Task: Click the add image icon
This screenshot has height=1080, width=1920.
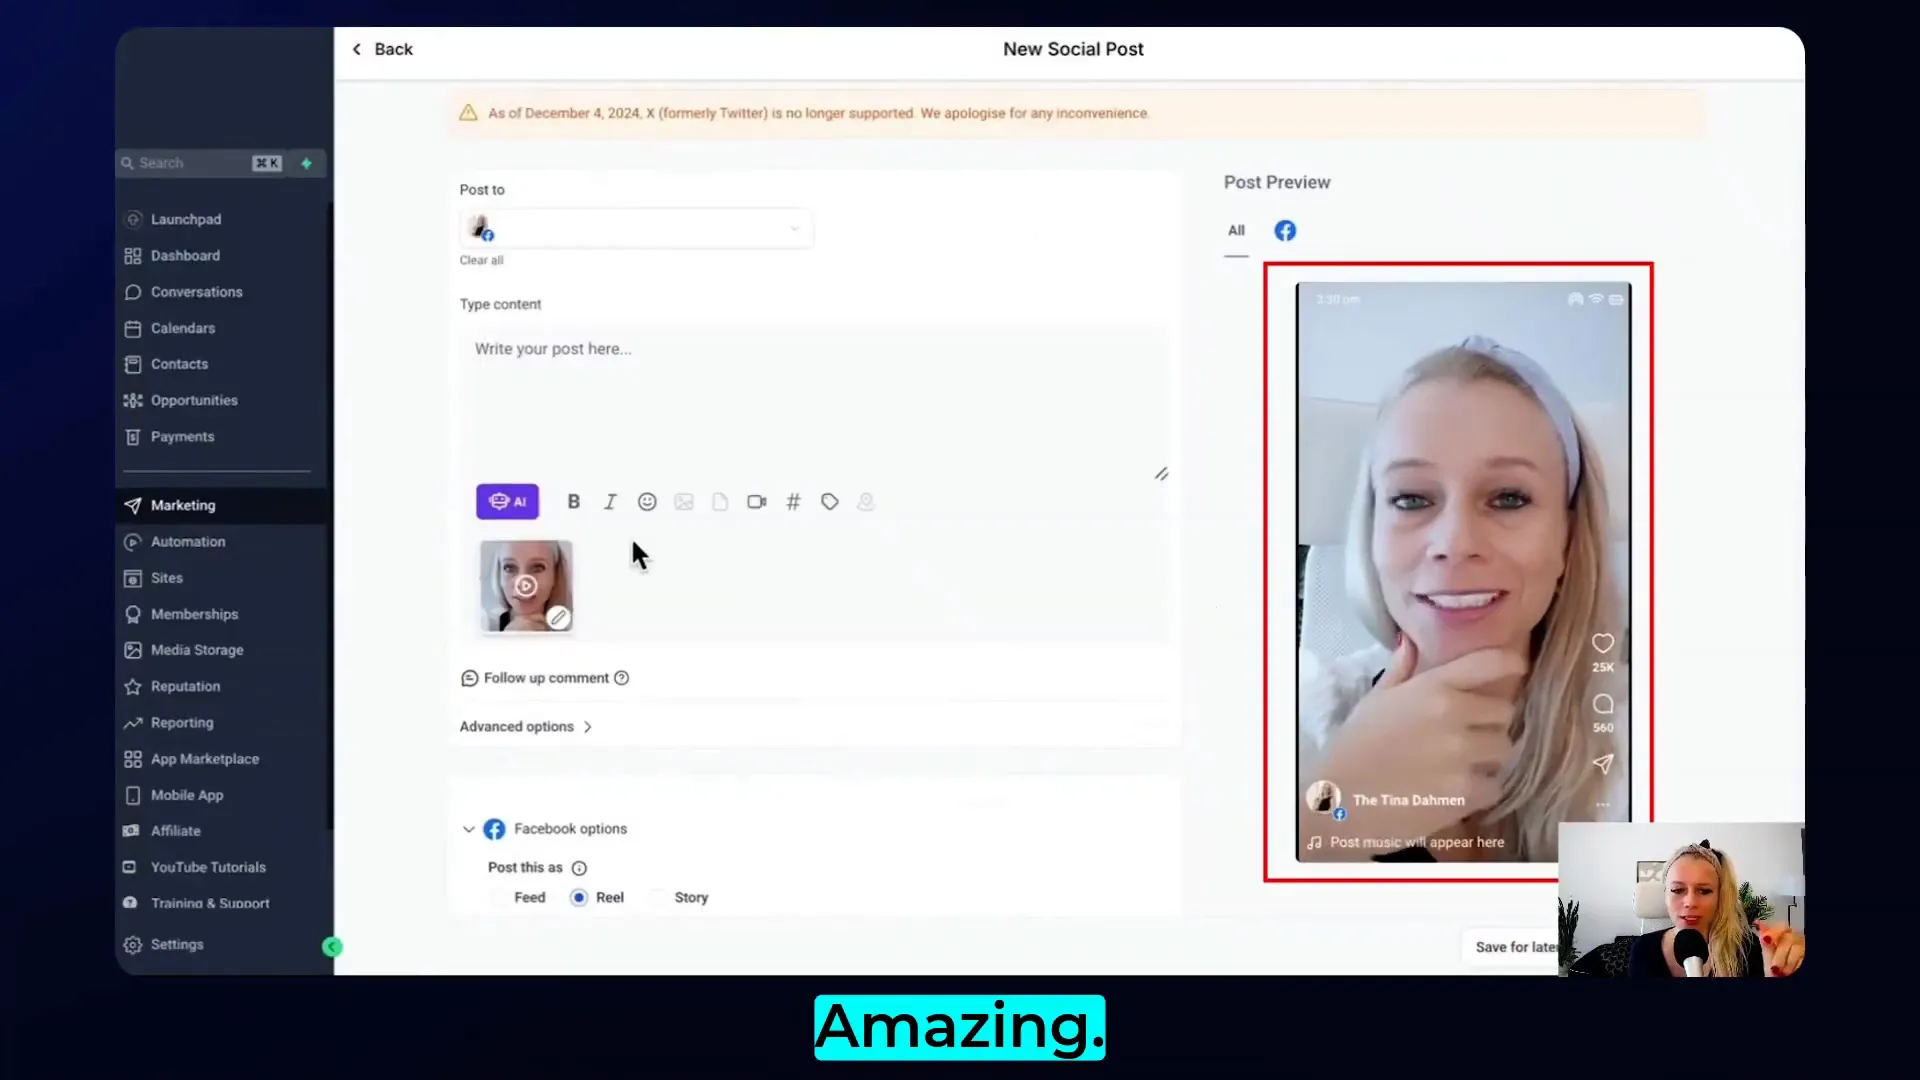Action: point(684,502)
